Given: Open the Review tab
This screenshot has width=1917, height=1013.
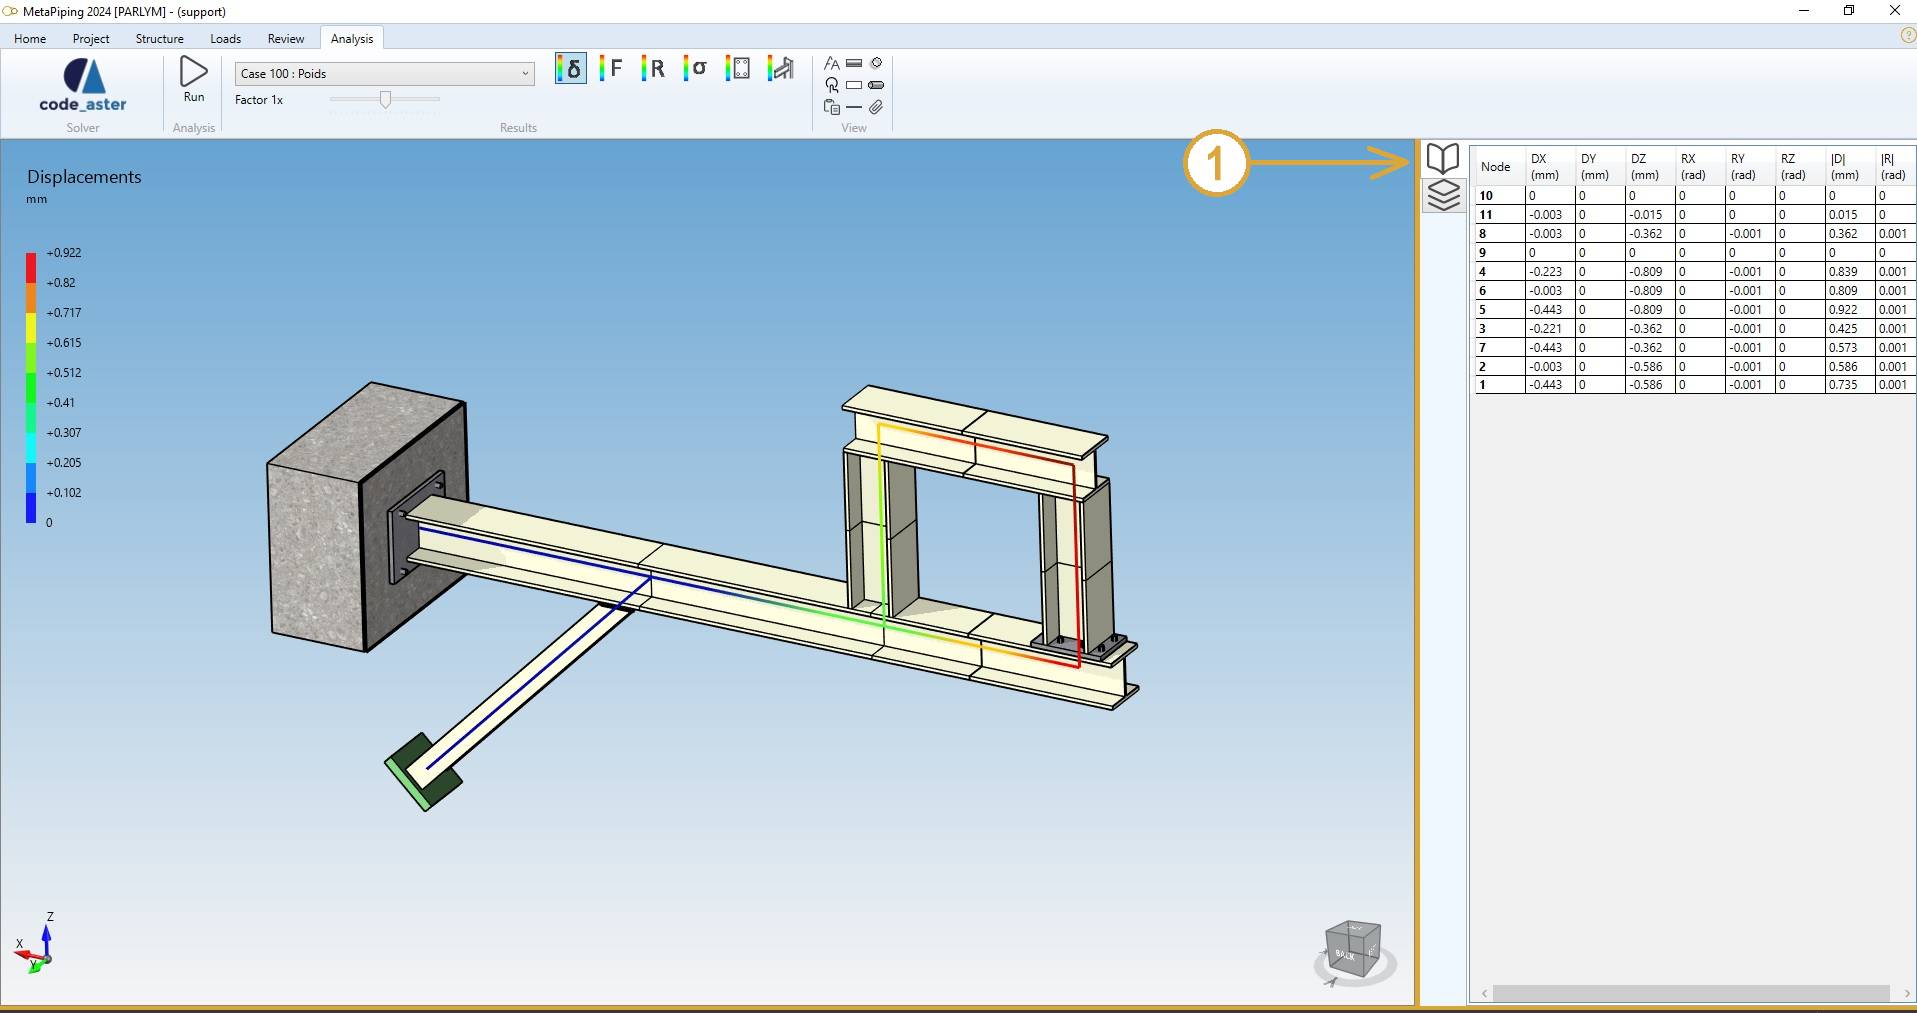Looking at the screenshot, I should (x=286, y=38).
